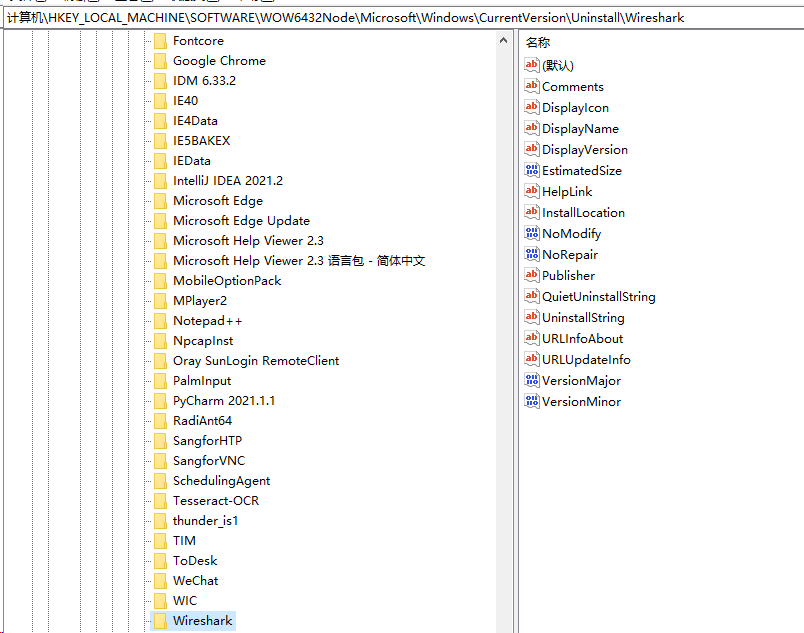Click the string icon beside DisplayVersion
804x633 pixels.
click(x=532, y=149)
